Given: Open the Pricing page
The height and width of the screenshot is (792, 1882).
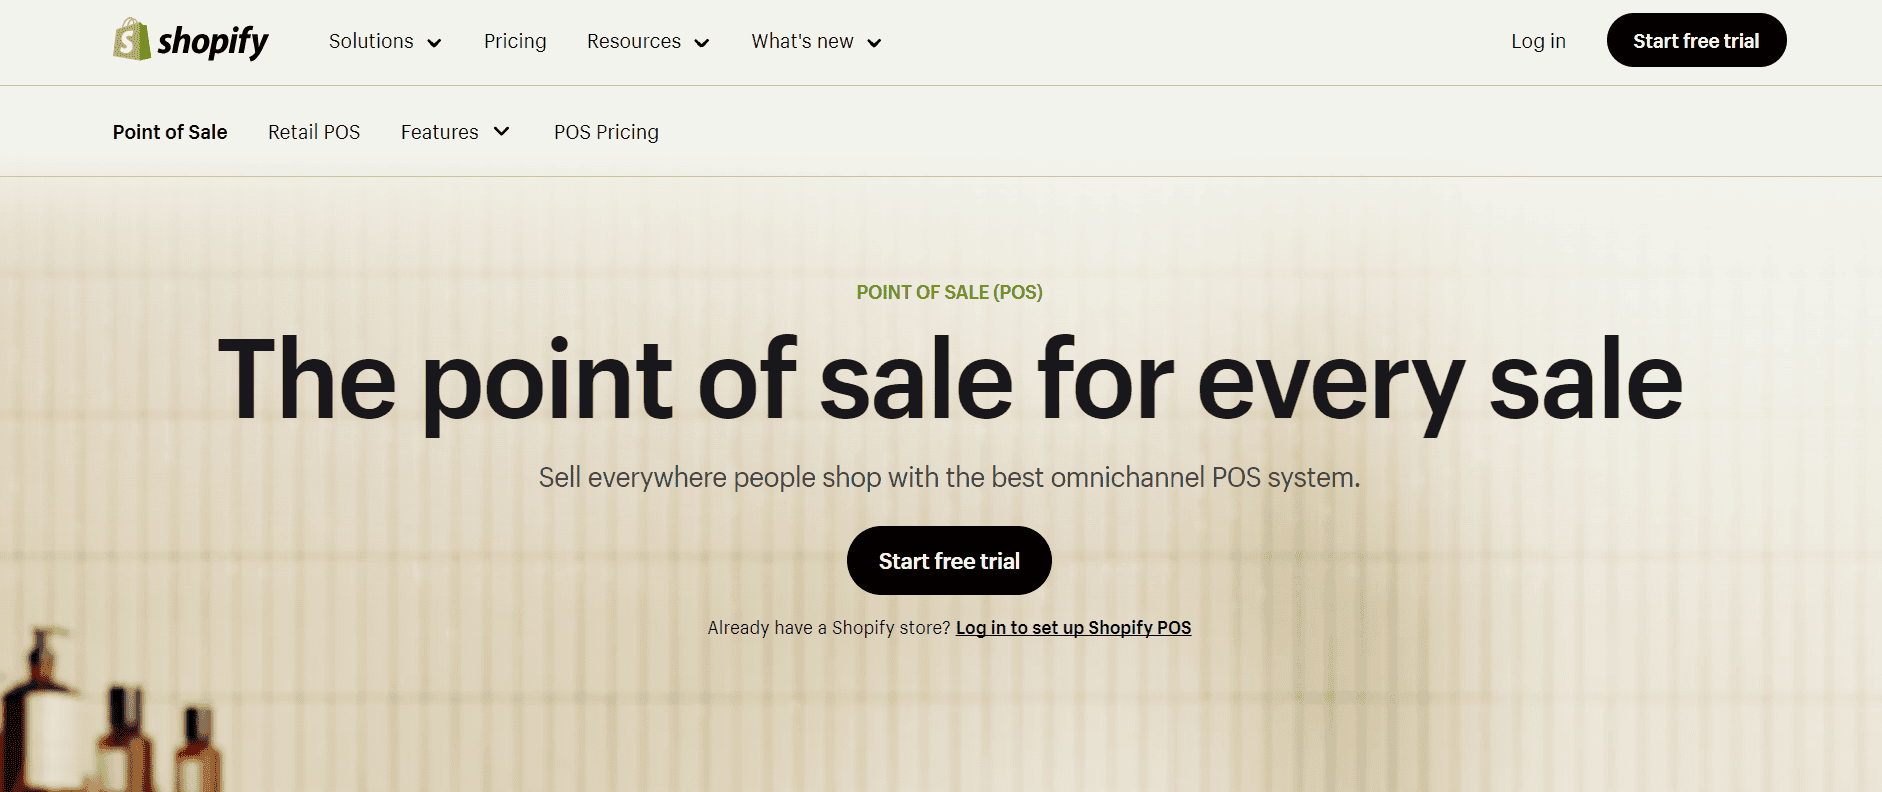Looking at the screenshot, I should 515,41.
